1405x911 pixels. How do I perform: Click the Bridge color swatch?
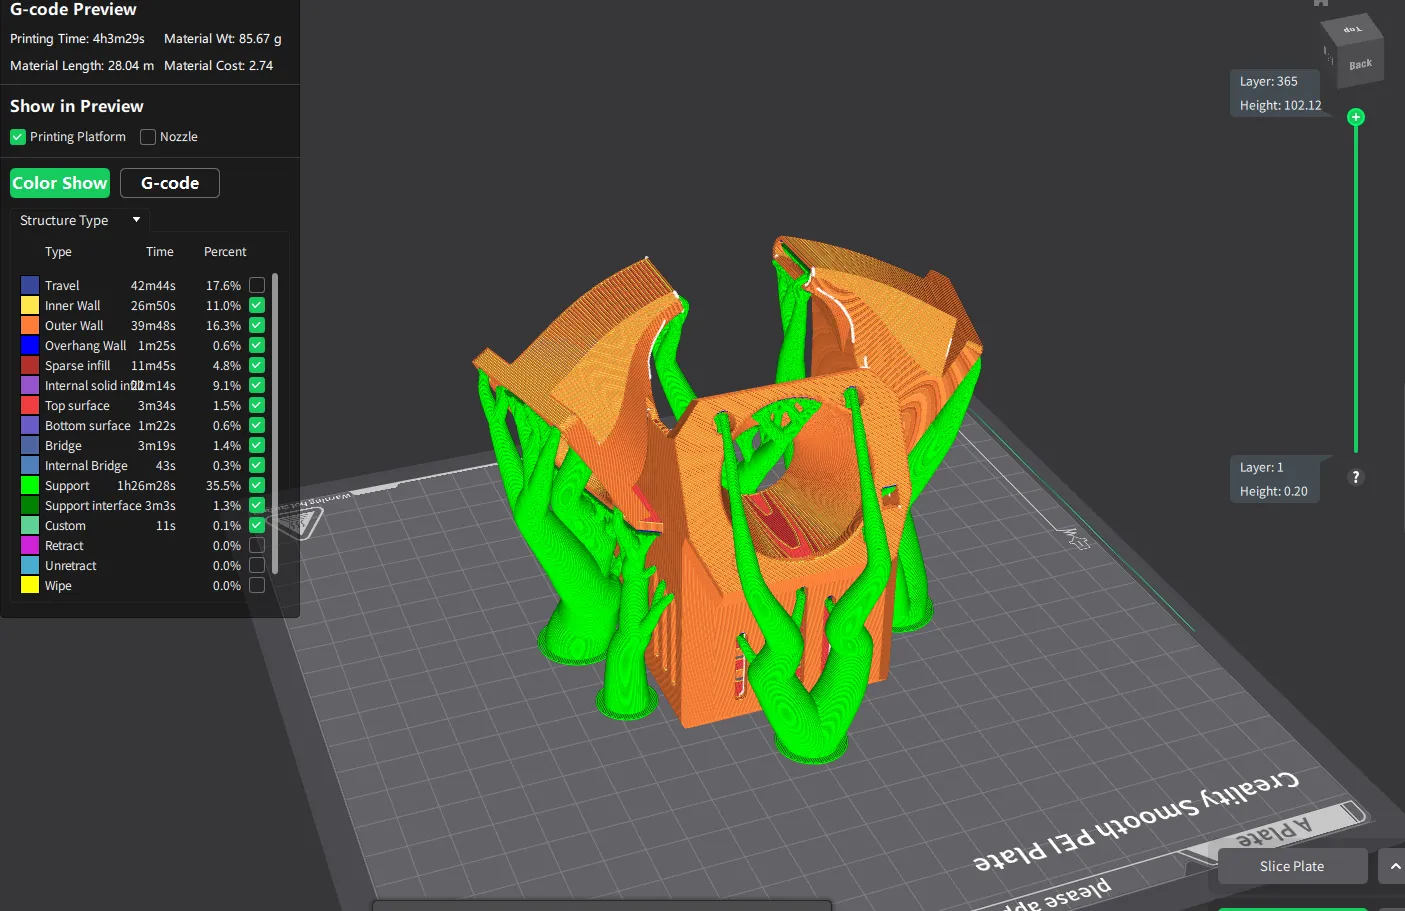(30, 445)
